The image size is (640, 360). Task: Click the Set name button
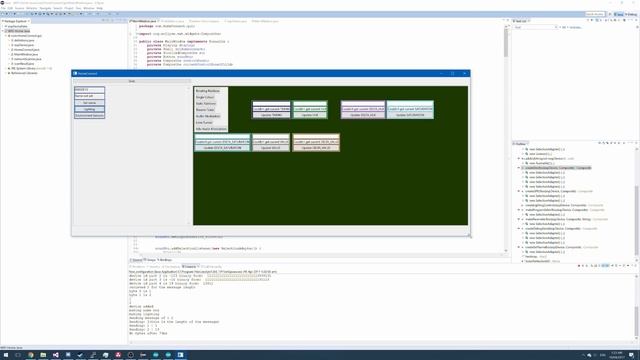(89, 102)
